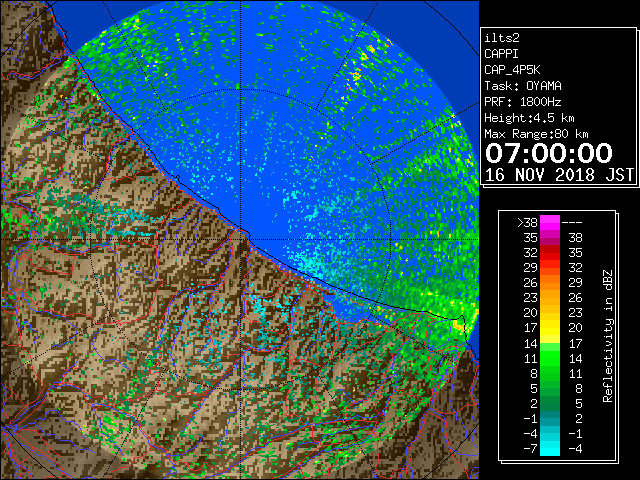
Task: Click the bright green 11–14 dBZ legend band
Action: click(550, 358)
